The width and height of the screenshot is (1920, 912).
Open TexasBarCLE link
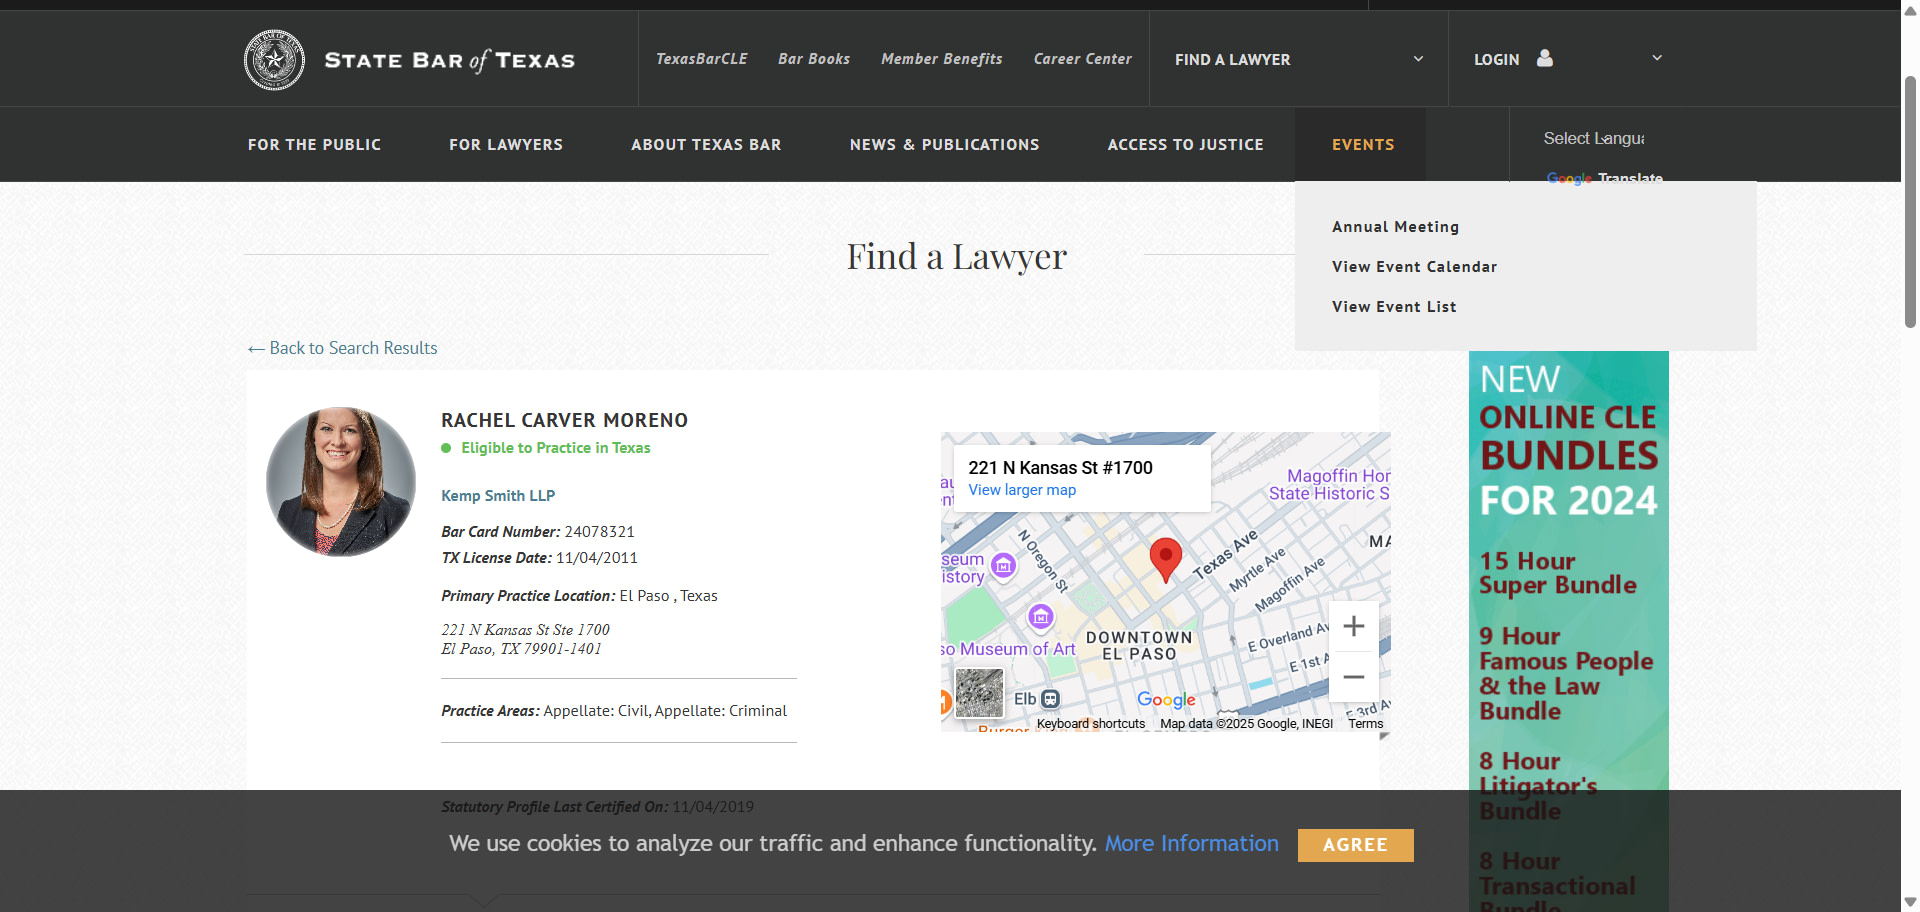pyautogui.click(x=702, y=59)
